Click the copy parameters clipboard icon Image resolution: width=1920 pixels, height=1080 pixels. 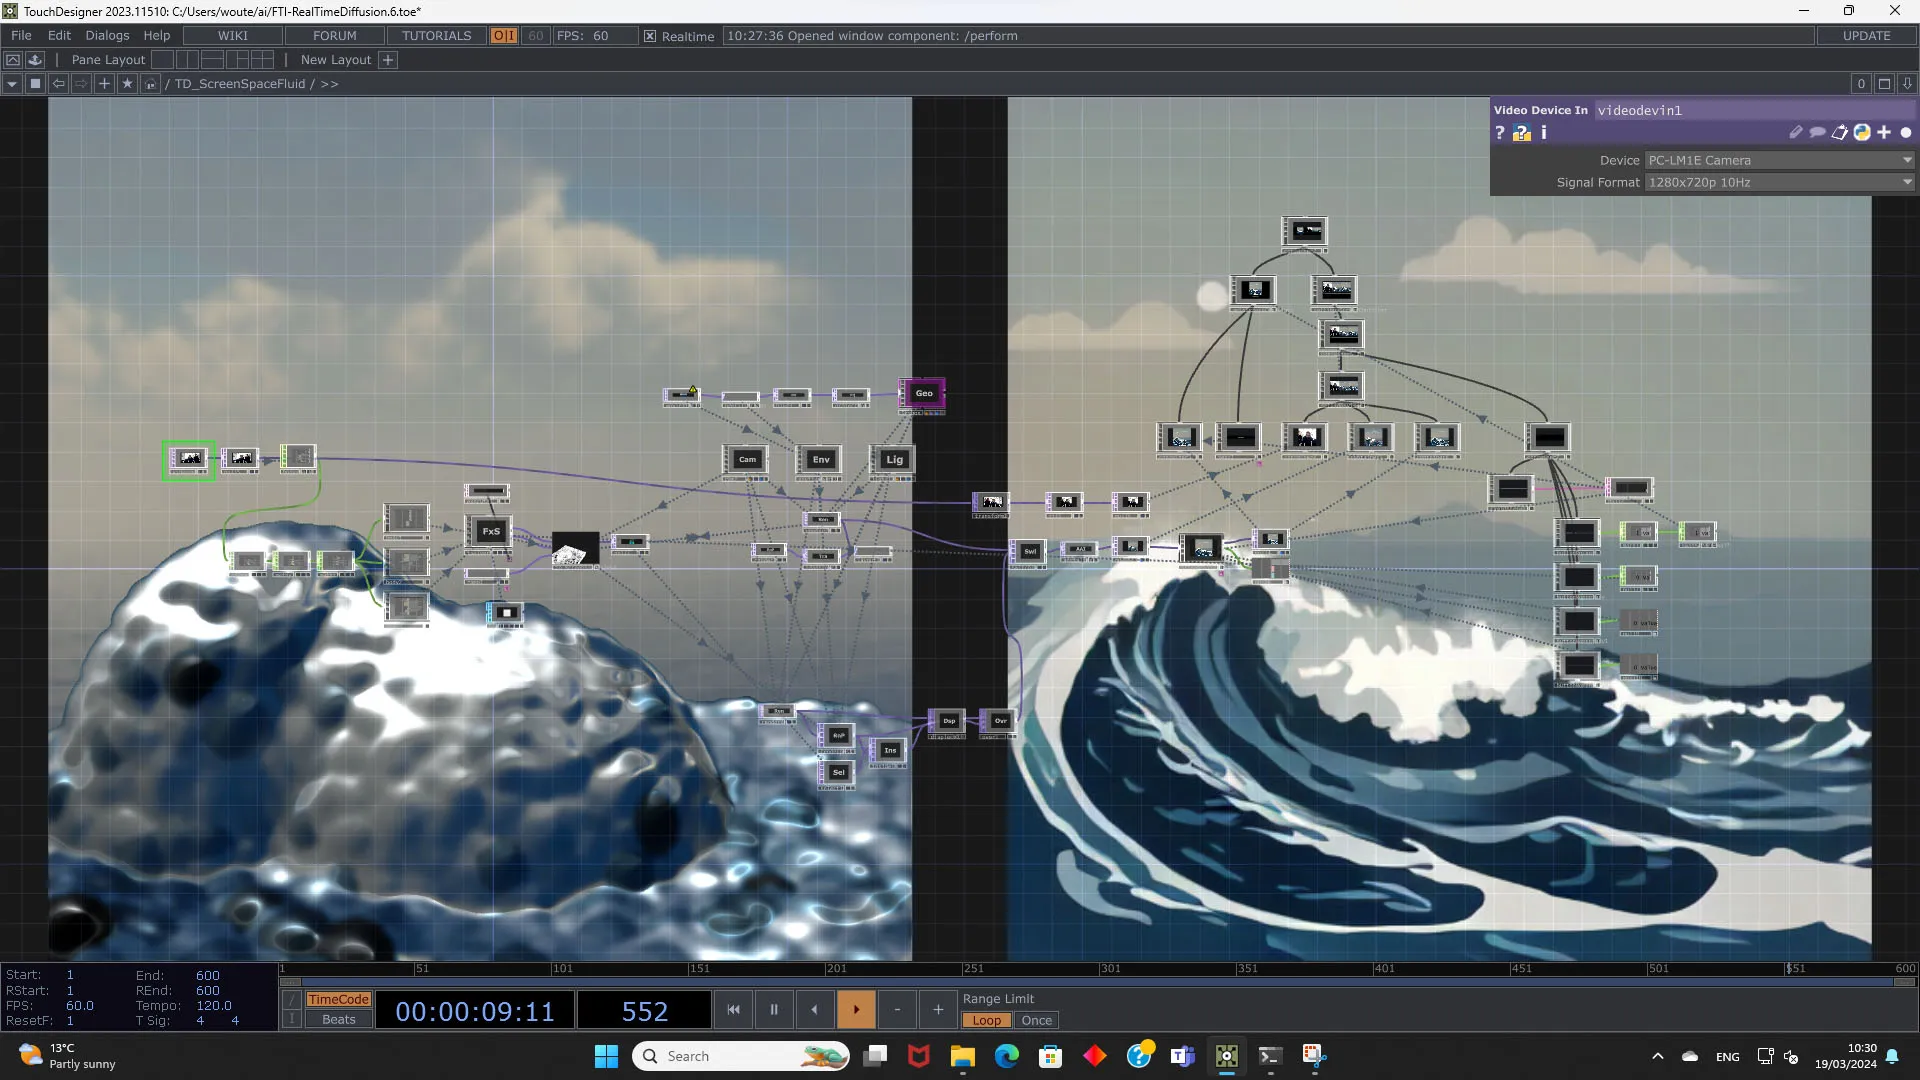point(1840,132)
